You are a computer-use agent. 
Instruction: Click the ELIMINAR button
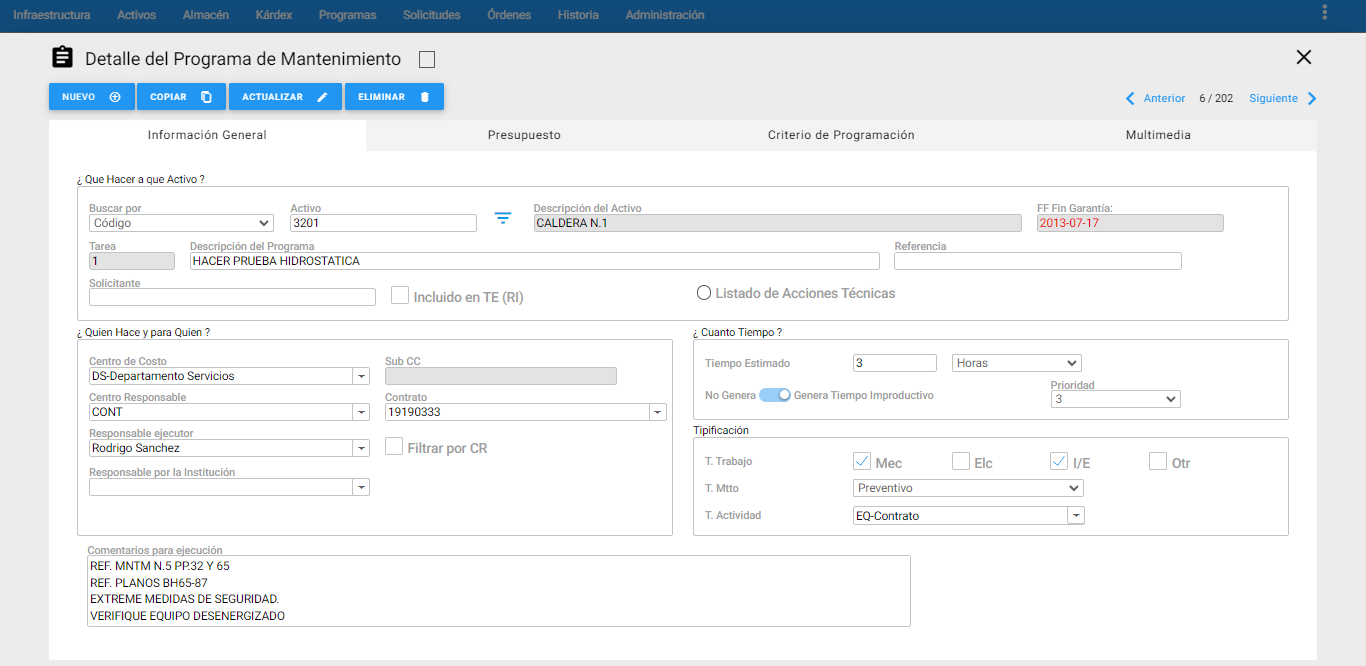[x=394, y=97]
